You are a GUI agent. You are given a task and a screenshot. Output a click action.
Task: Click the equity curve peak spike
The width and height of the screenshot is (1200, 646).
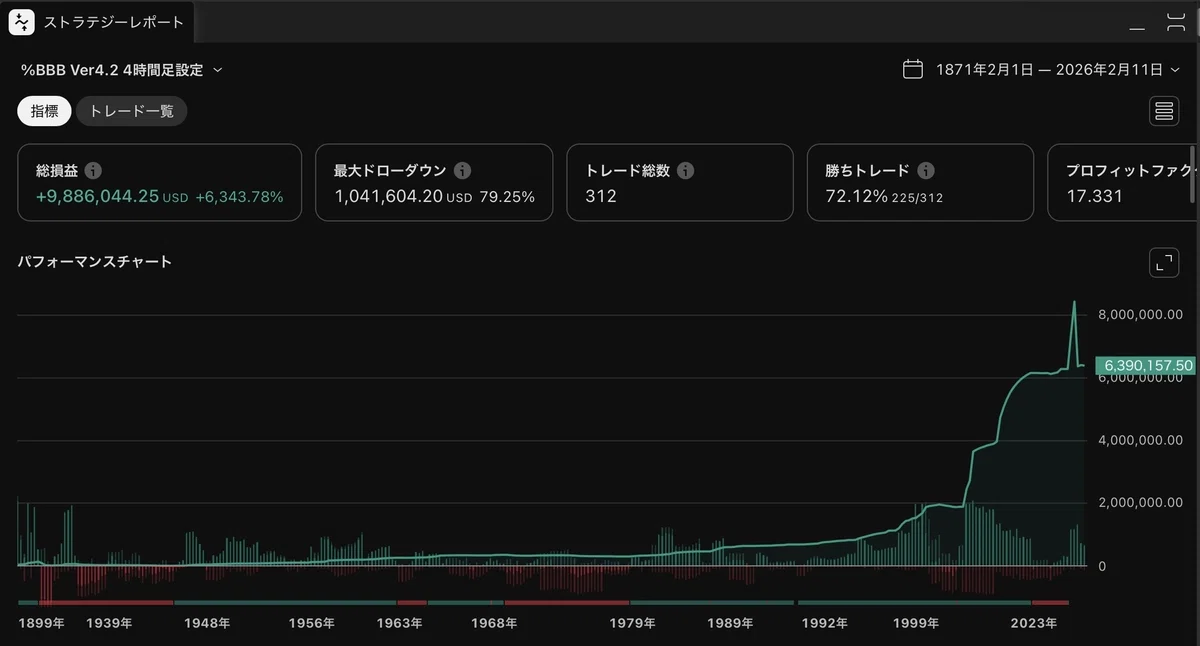click(1075, 302)
